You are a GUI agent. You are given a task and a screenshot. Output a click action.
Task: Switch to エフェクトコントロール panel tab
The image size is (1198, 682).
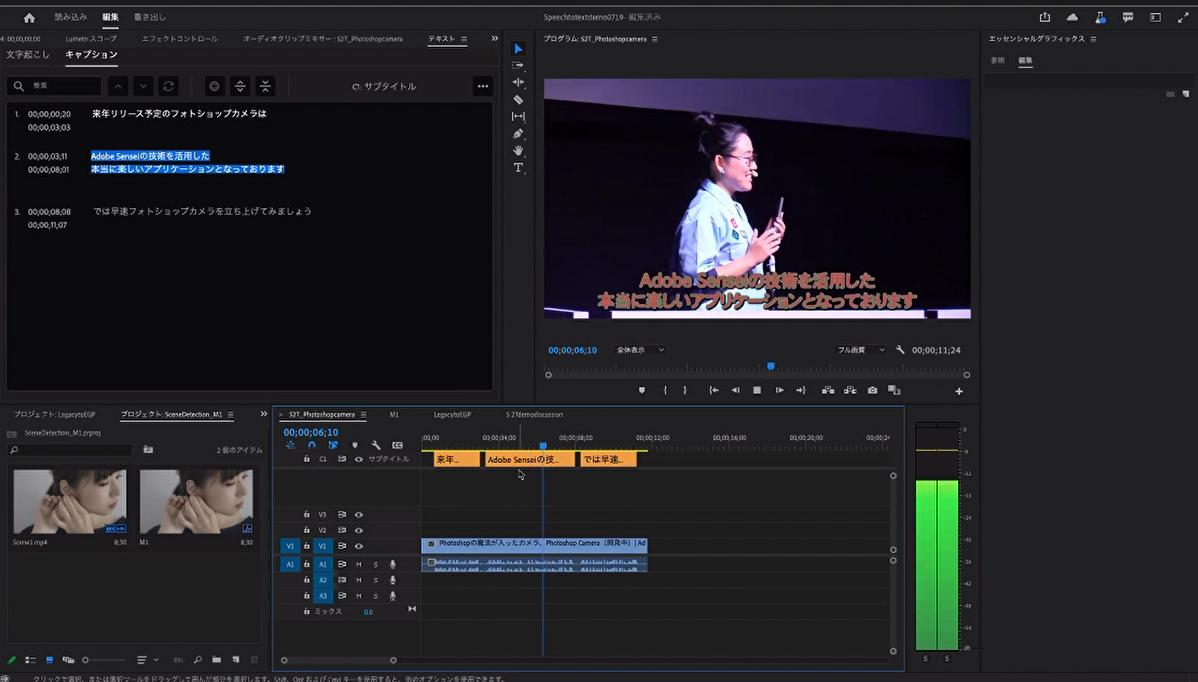coord(180,39)
